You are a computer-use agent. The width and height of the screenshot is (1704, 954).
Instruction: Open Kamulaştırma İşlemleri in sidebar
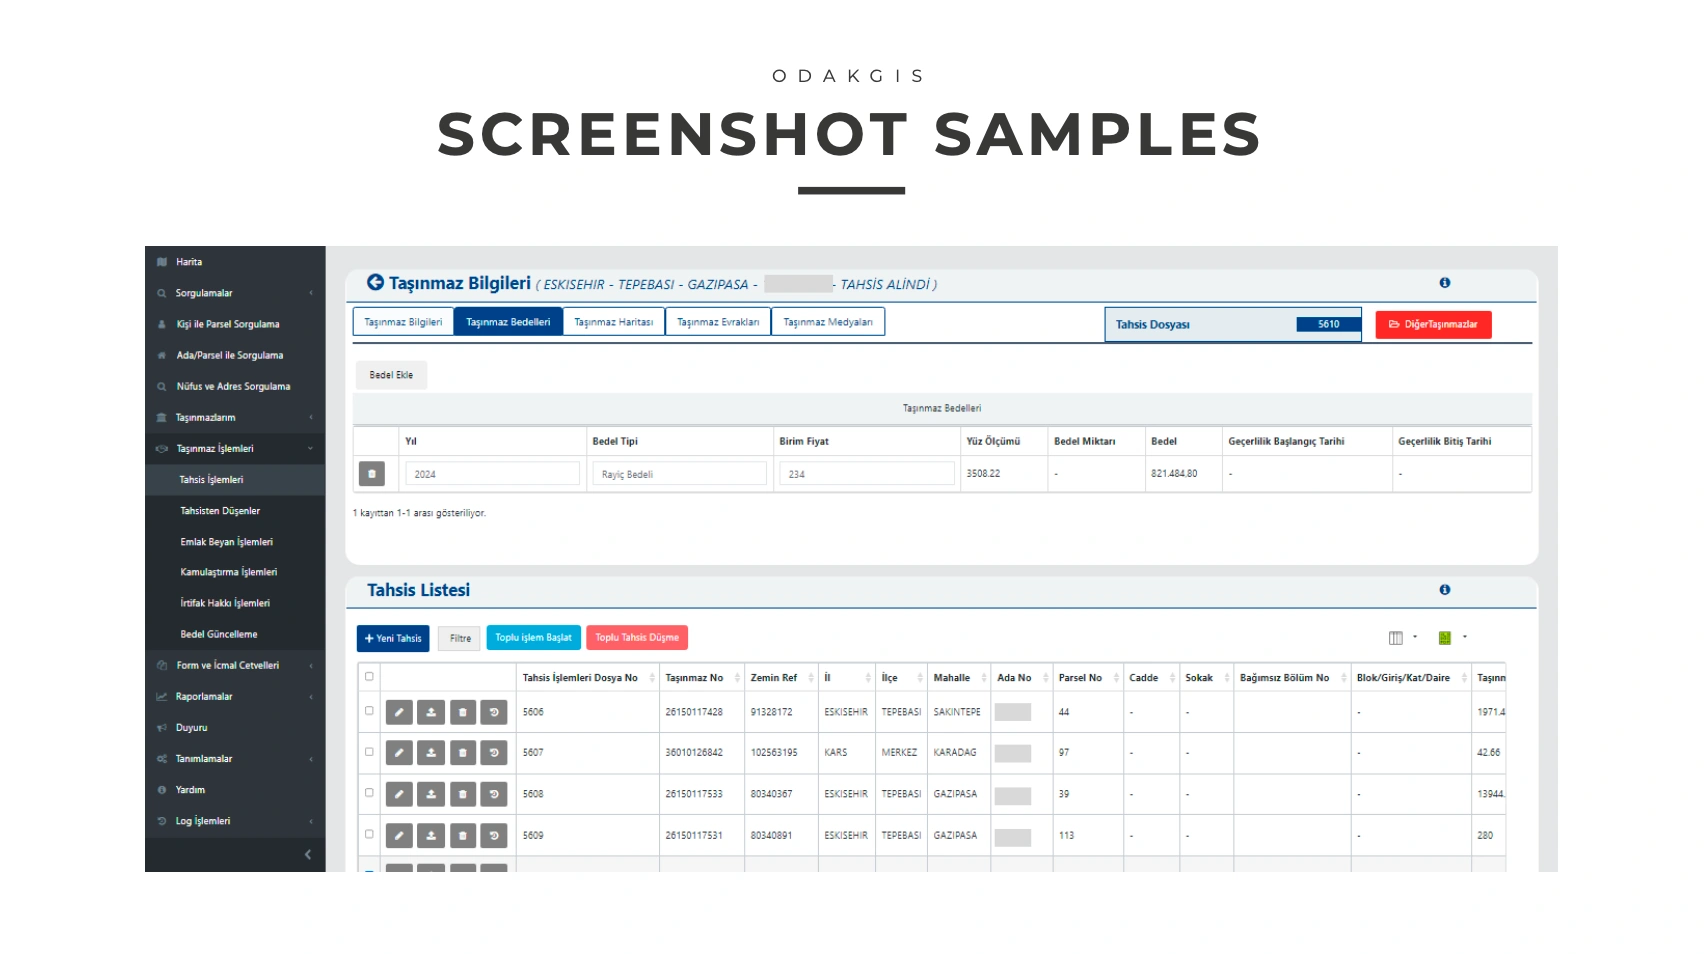tap(228, 572)
